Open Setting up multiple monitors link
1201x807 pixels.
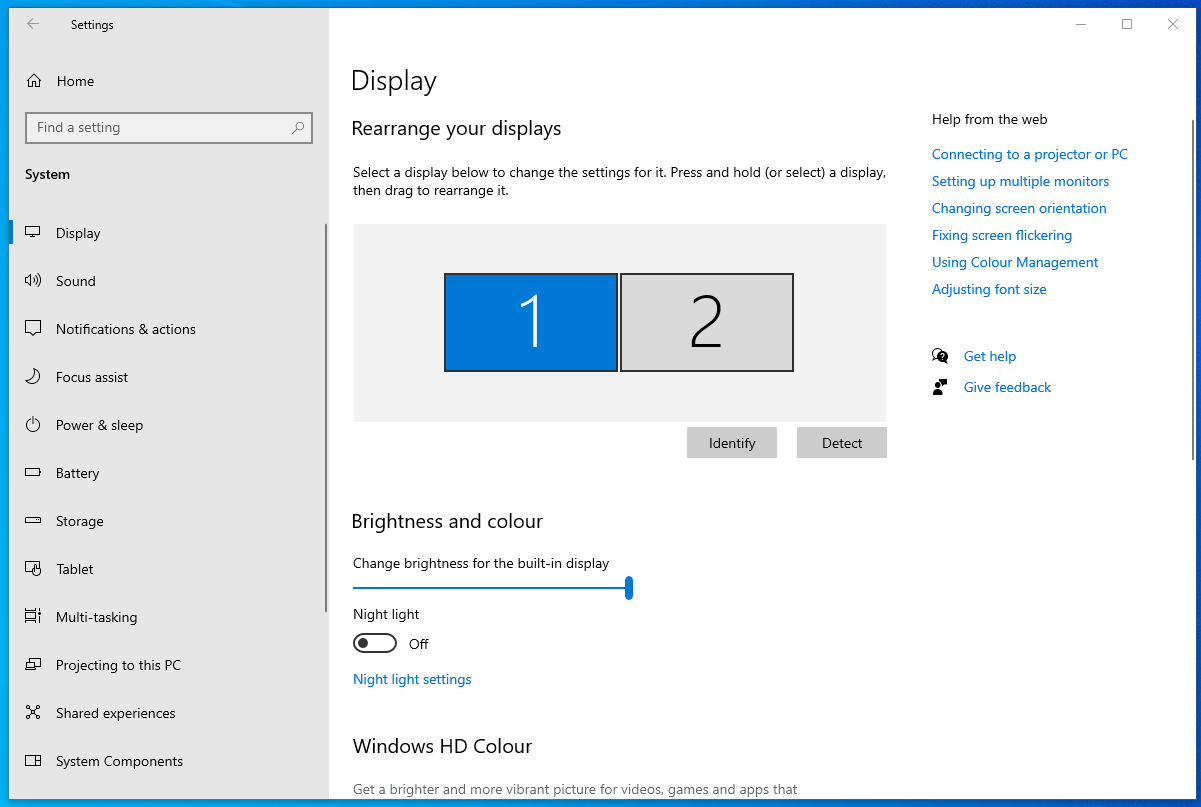pos(1021,181)
